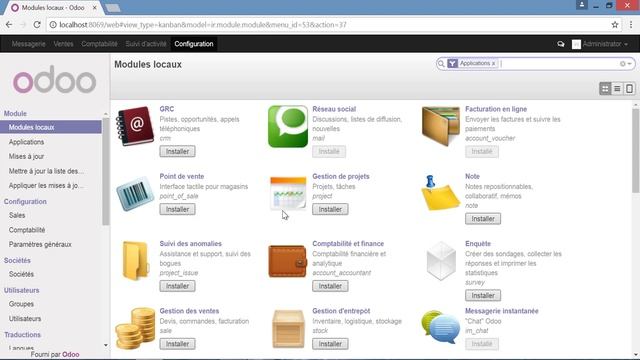Screen dimensions: 640x360
Task: Install the Gestion d'entrepôt module
Action: [330, 344]
